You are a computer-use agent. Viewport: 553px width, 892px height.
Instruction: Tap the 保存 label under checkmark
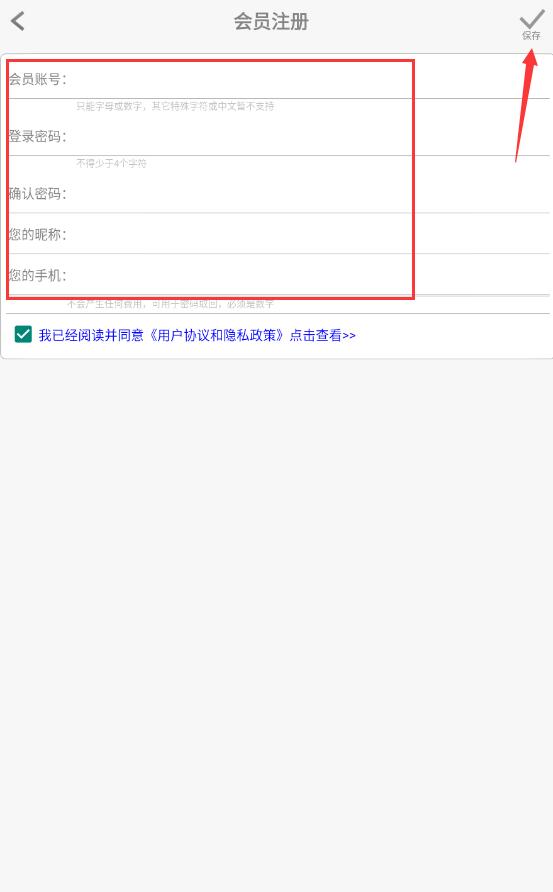point(531,35)
